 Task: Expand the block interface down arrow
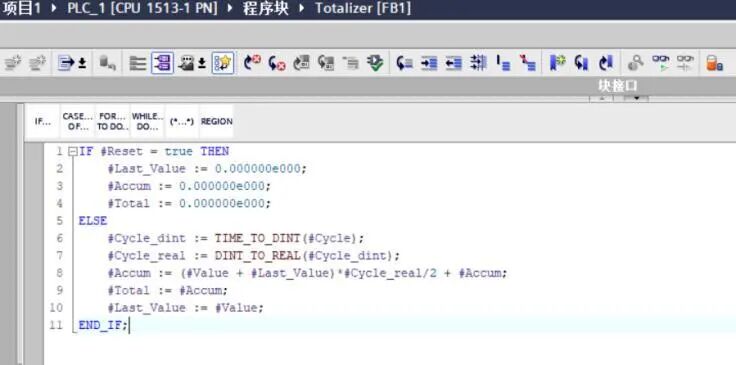tap(637, 99)
